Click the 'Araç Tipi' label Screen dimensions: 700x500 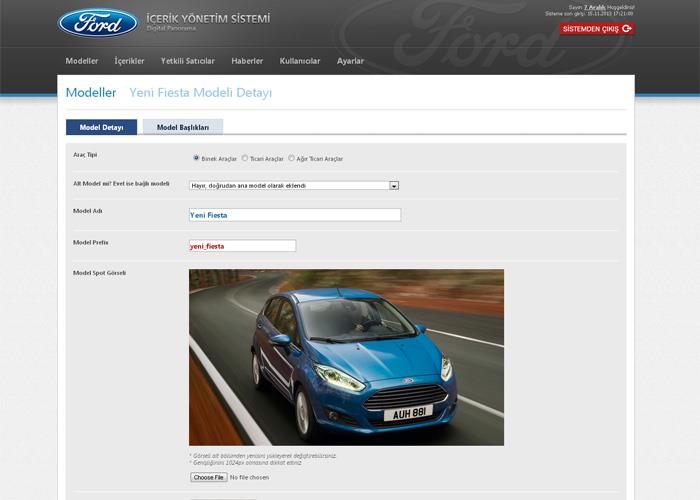85,154
